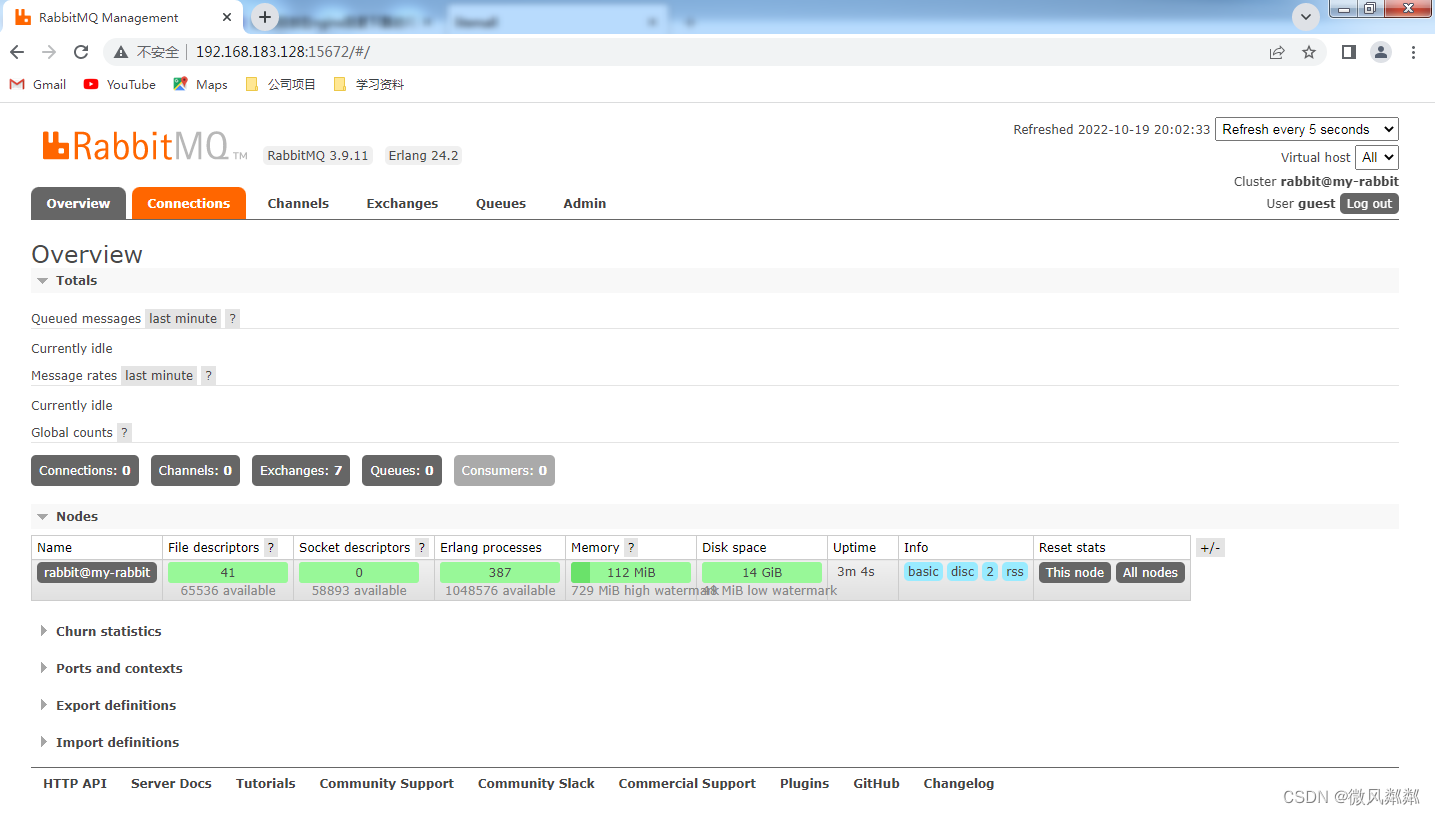Click the Log out button

point(1369,204)
